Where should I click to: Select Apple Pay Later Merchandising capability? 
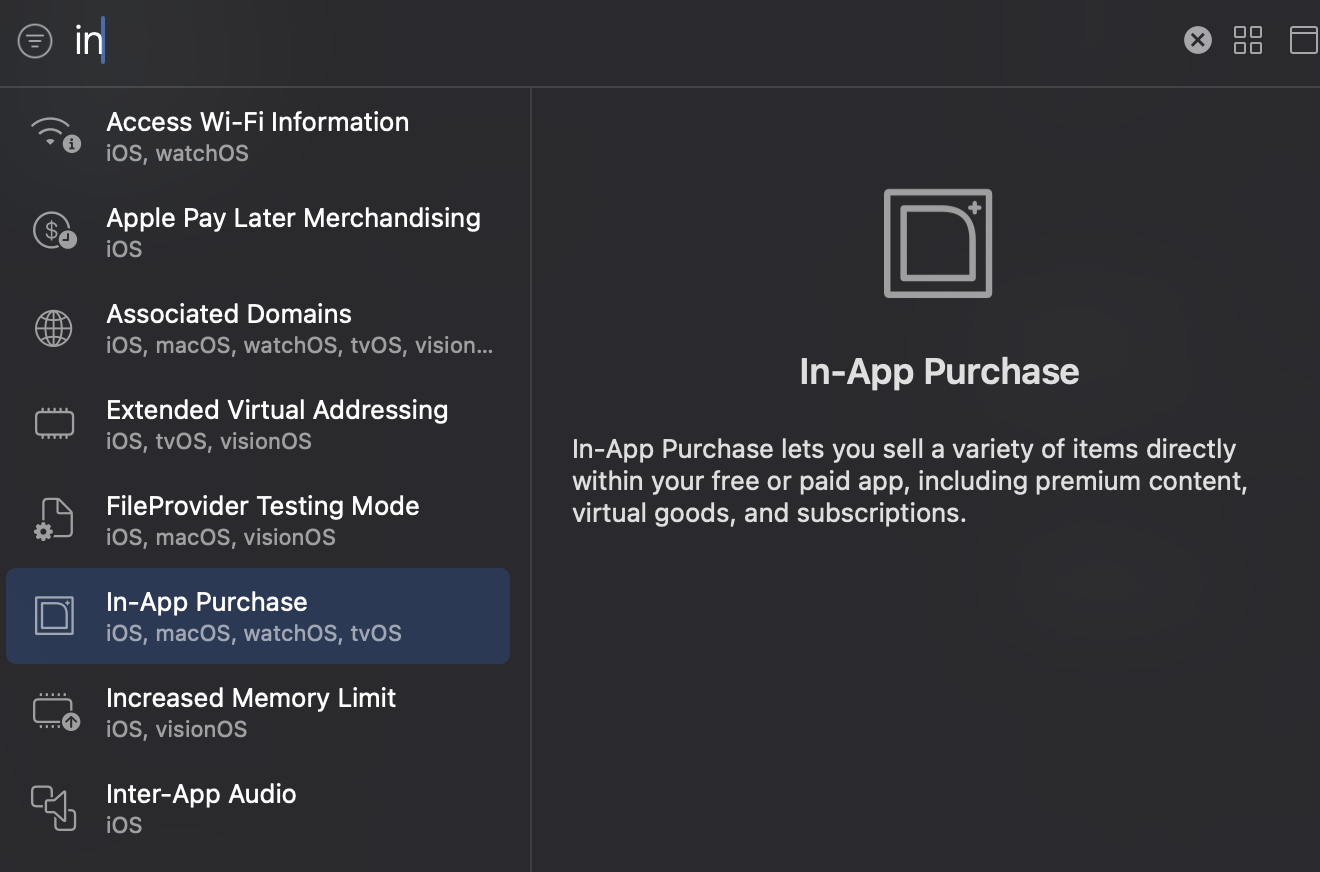(258, 232)
